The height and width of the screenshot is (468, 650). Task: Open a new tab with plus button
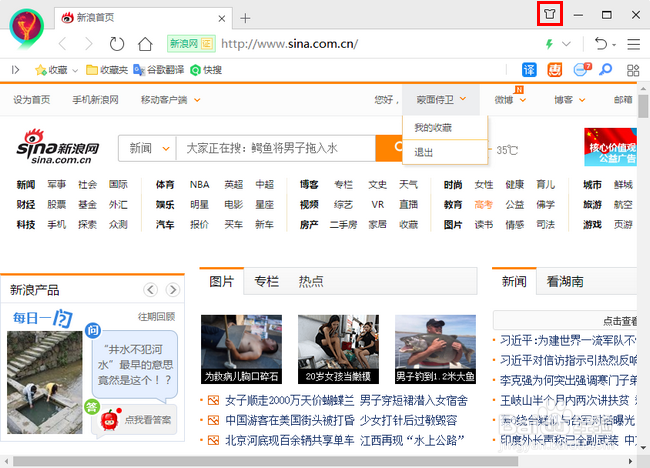pos(245,18)
